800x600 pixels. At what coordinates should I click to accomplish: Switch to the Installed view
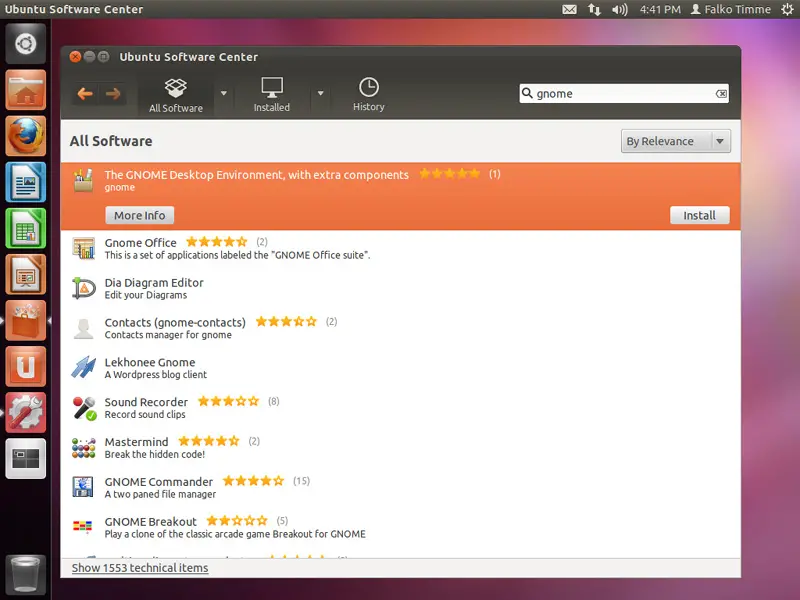271,95
